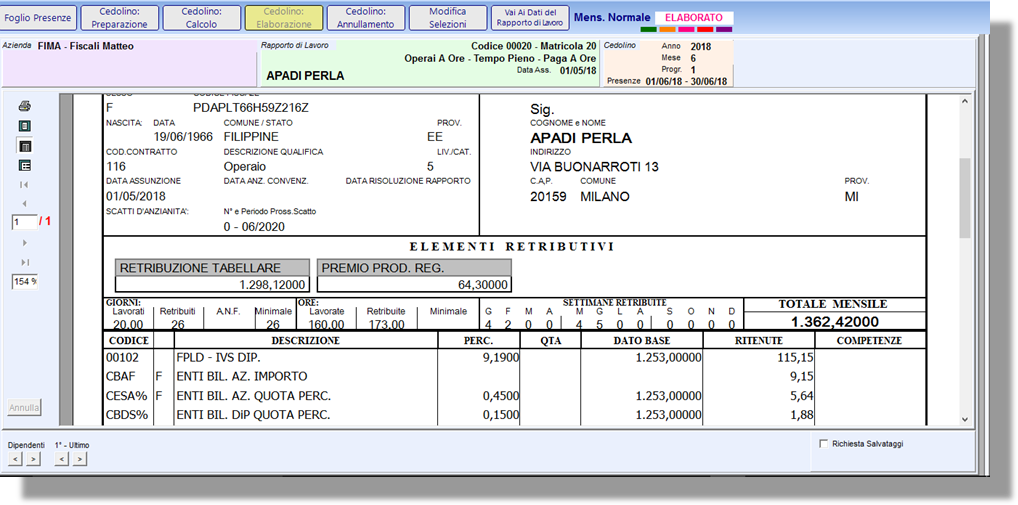Click the list-layout view icon above page arrows
Viewport: 1018px width, 505px height.
pyautogui.click(x=25, y=166)
